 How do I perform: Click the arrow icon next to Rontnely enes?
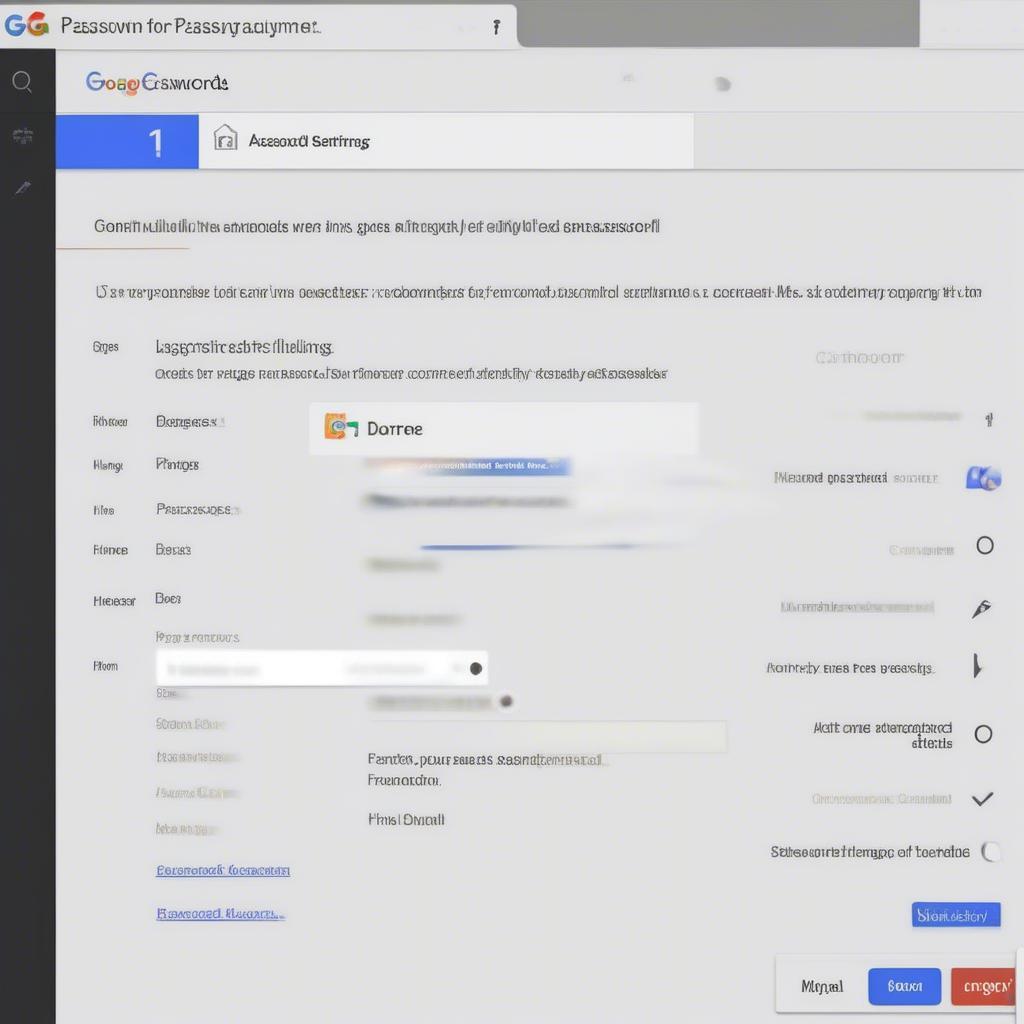coord(977,666)
